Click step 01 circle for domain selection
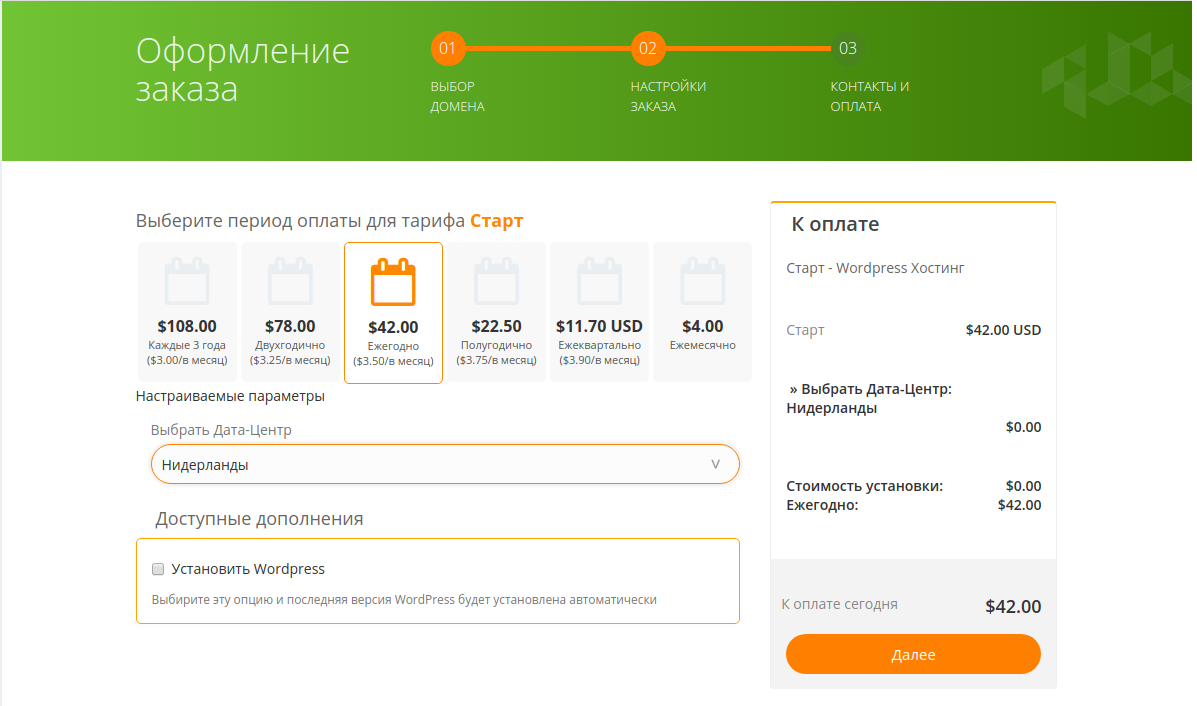Viewport: 1197px width, 706px height. pyautogui.click(x=448, y=49)
